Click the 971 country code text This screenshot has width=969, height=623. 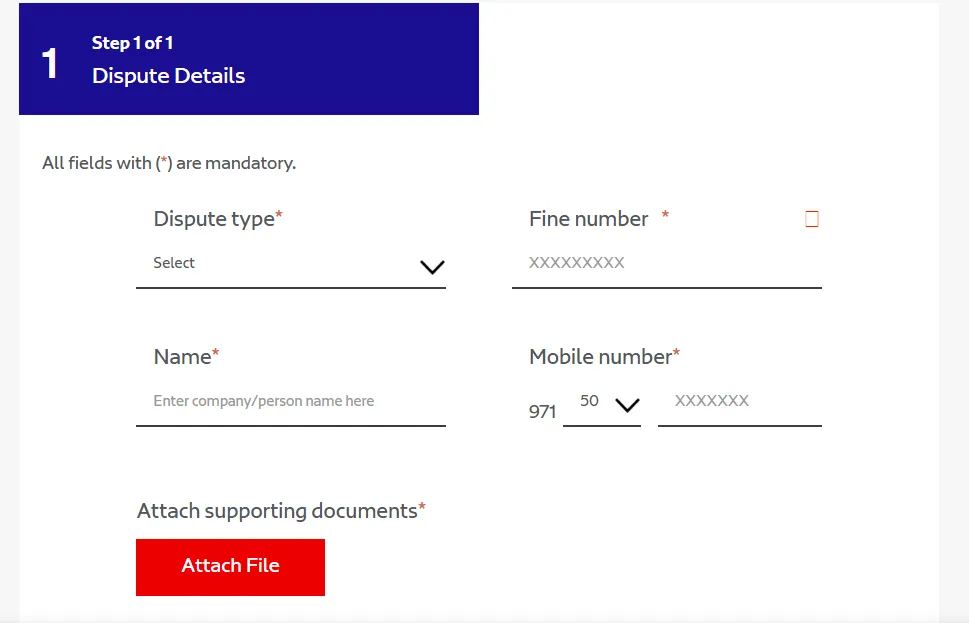click(x=542, y=411)
